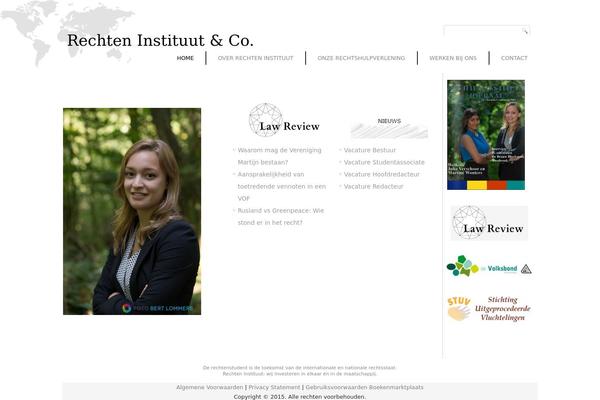Open Onze Rechtshulpverlening menu item
Image resolution: width=600 pixels, height=400 pixels.
(361, 58)
